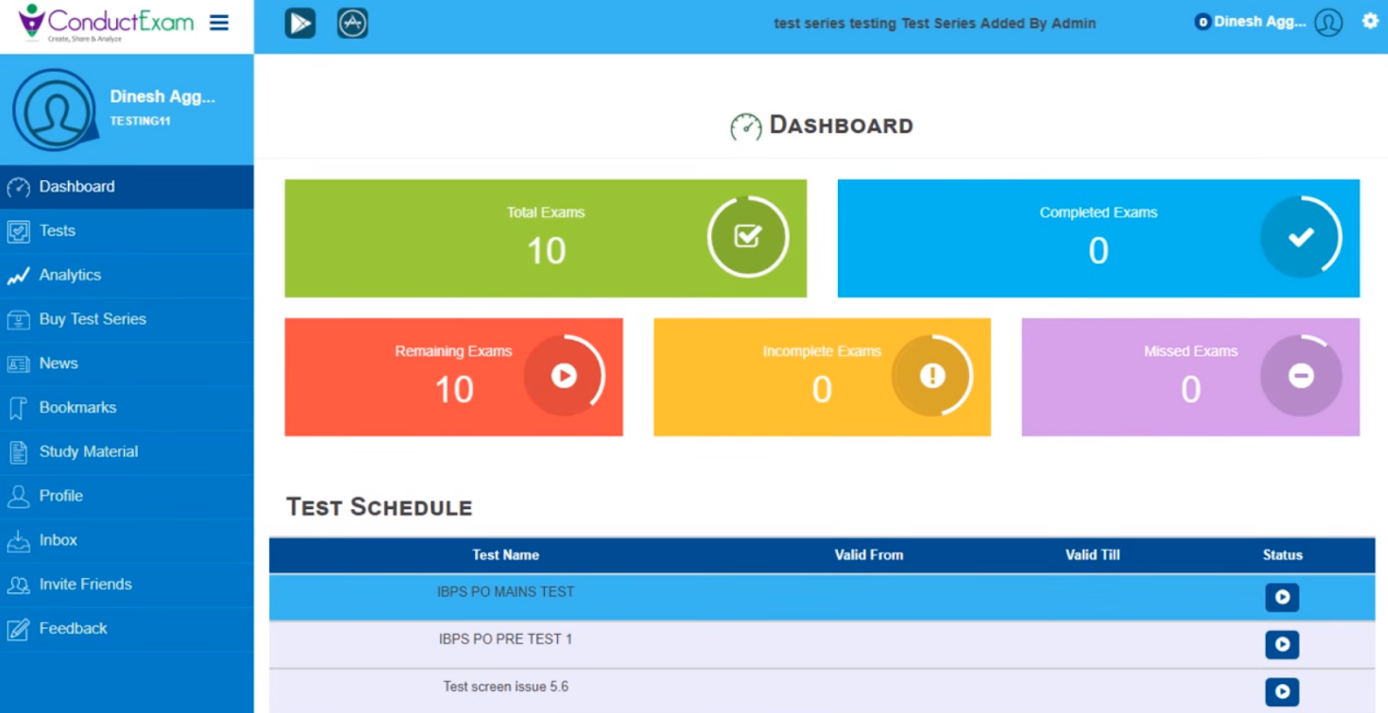Image resolution: width=1388 pixels, height=713 pixels.
Task: Click the Remaining Exams play icon
Action: (x=564, y=376)
